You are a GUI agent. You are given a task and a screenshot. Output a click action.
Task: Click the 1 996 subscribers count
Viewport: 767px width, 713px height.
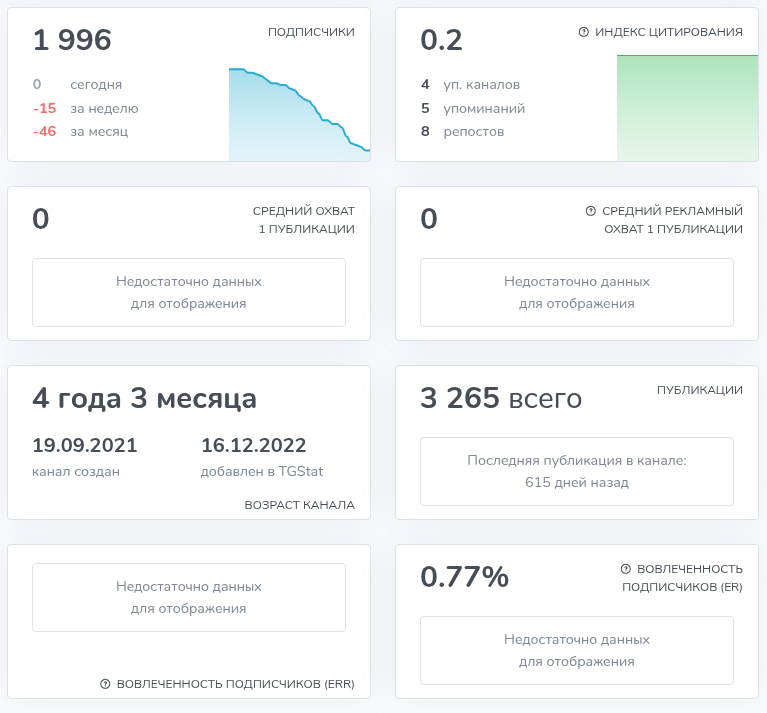(72, 40)
